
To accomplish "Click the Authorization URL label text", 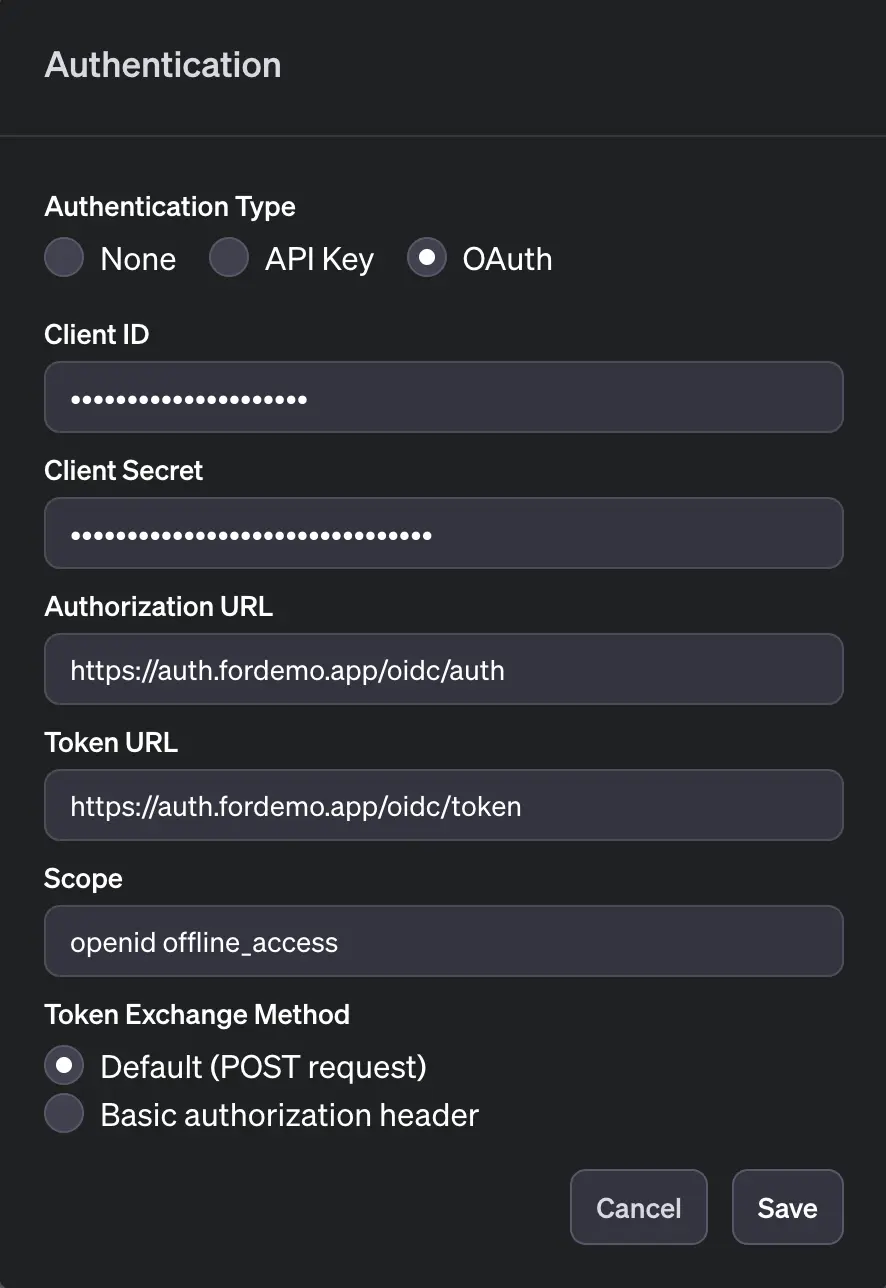I will point(158,606).
